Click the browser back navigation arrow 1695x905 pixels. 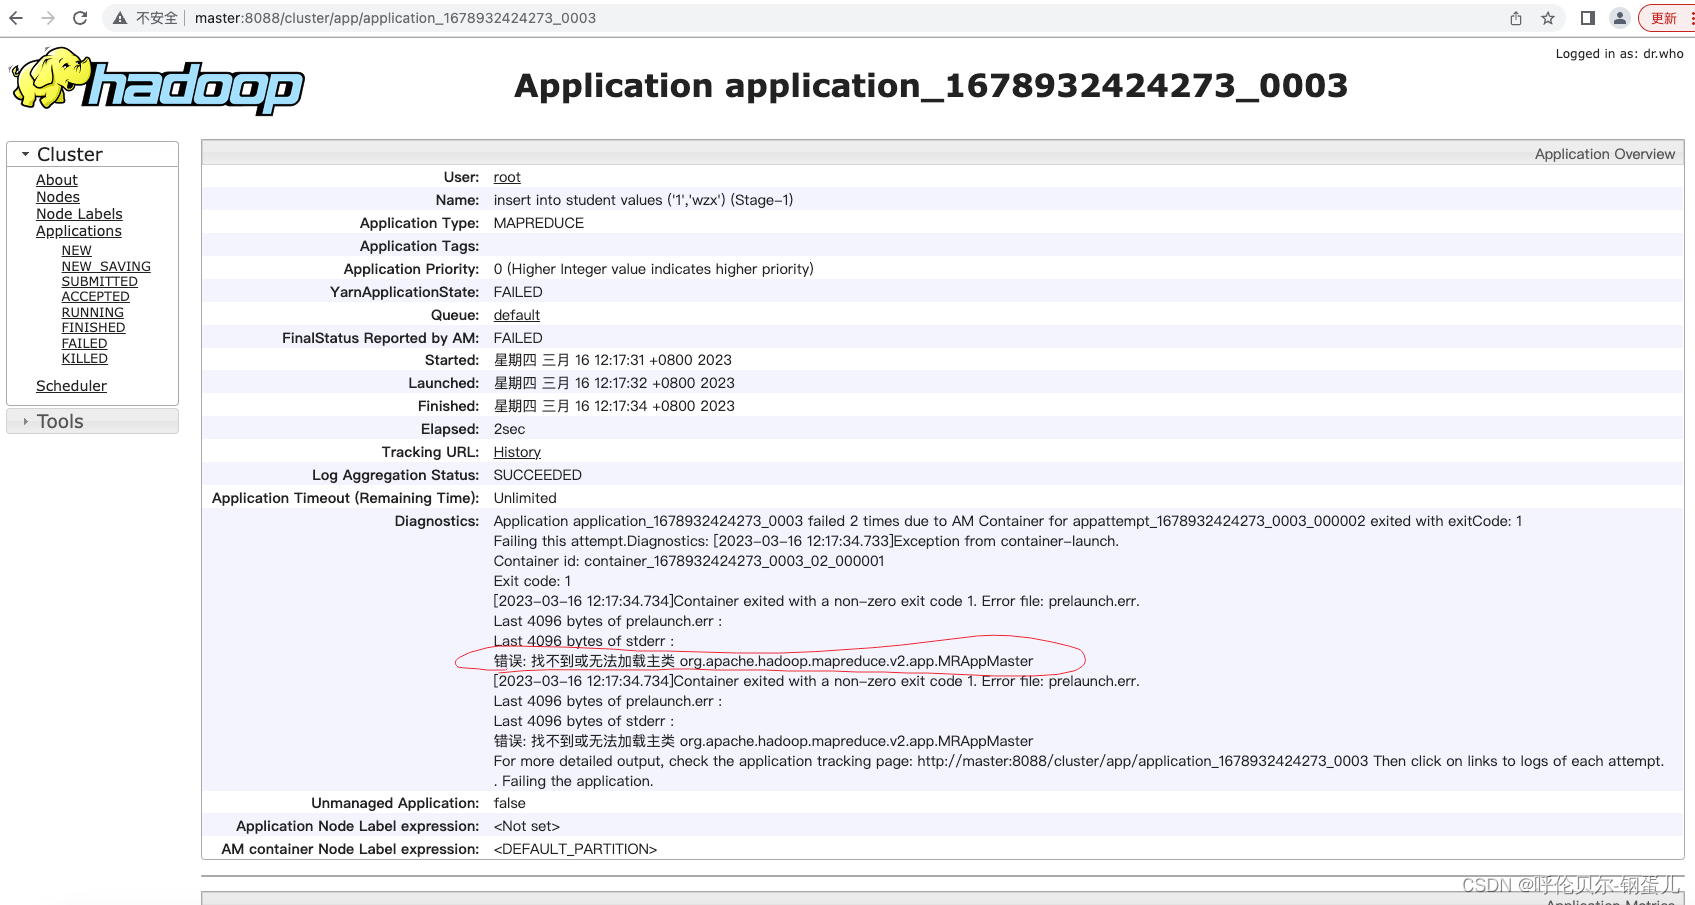click(x=18, y=17)
